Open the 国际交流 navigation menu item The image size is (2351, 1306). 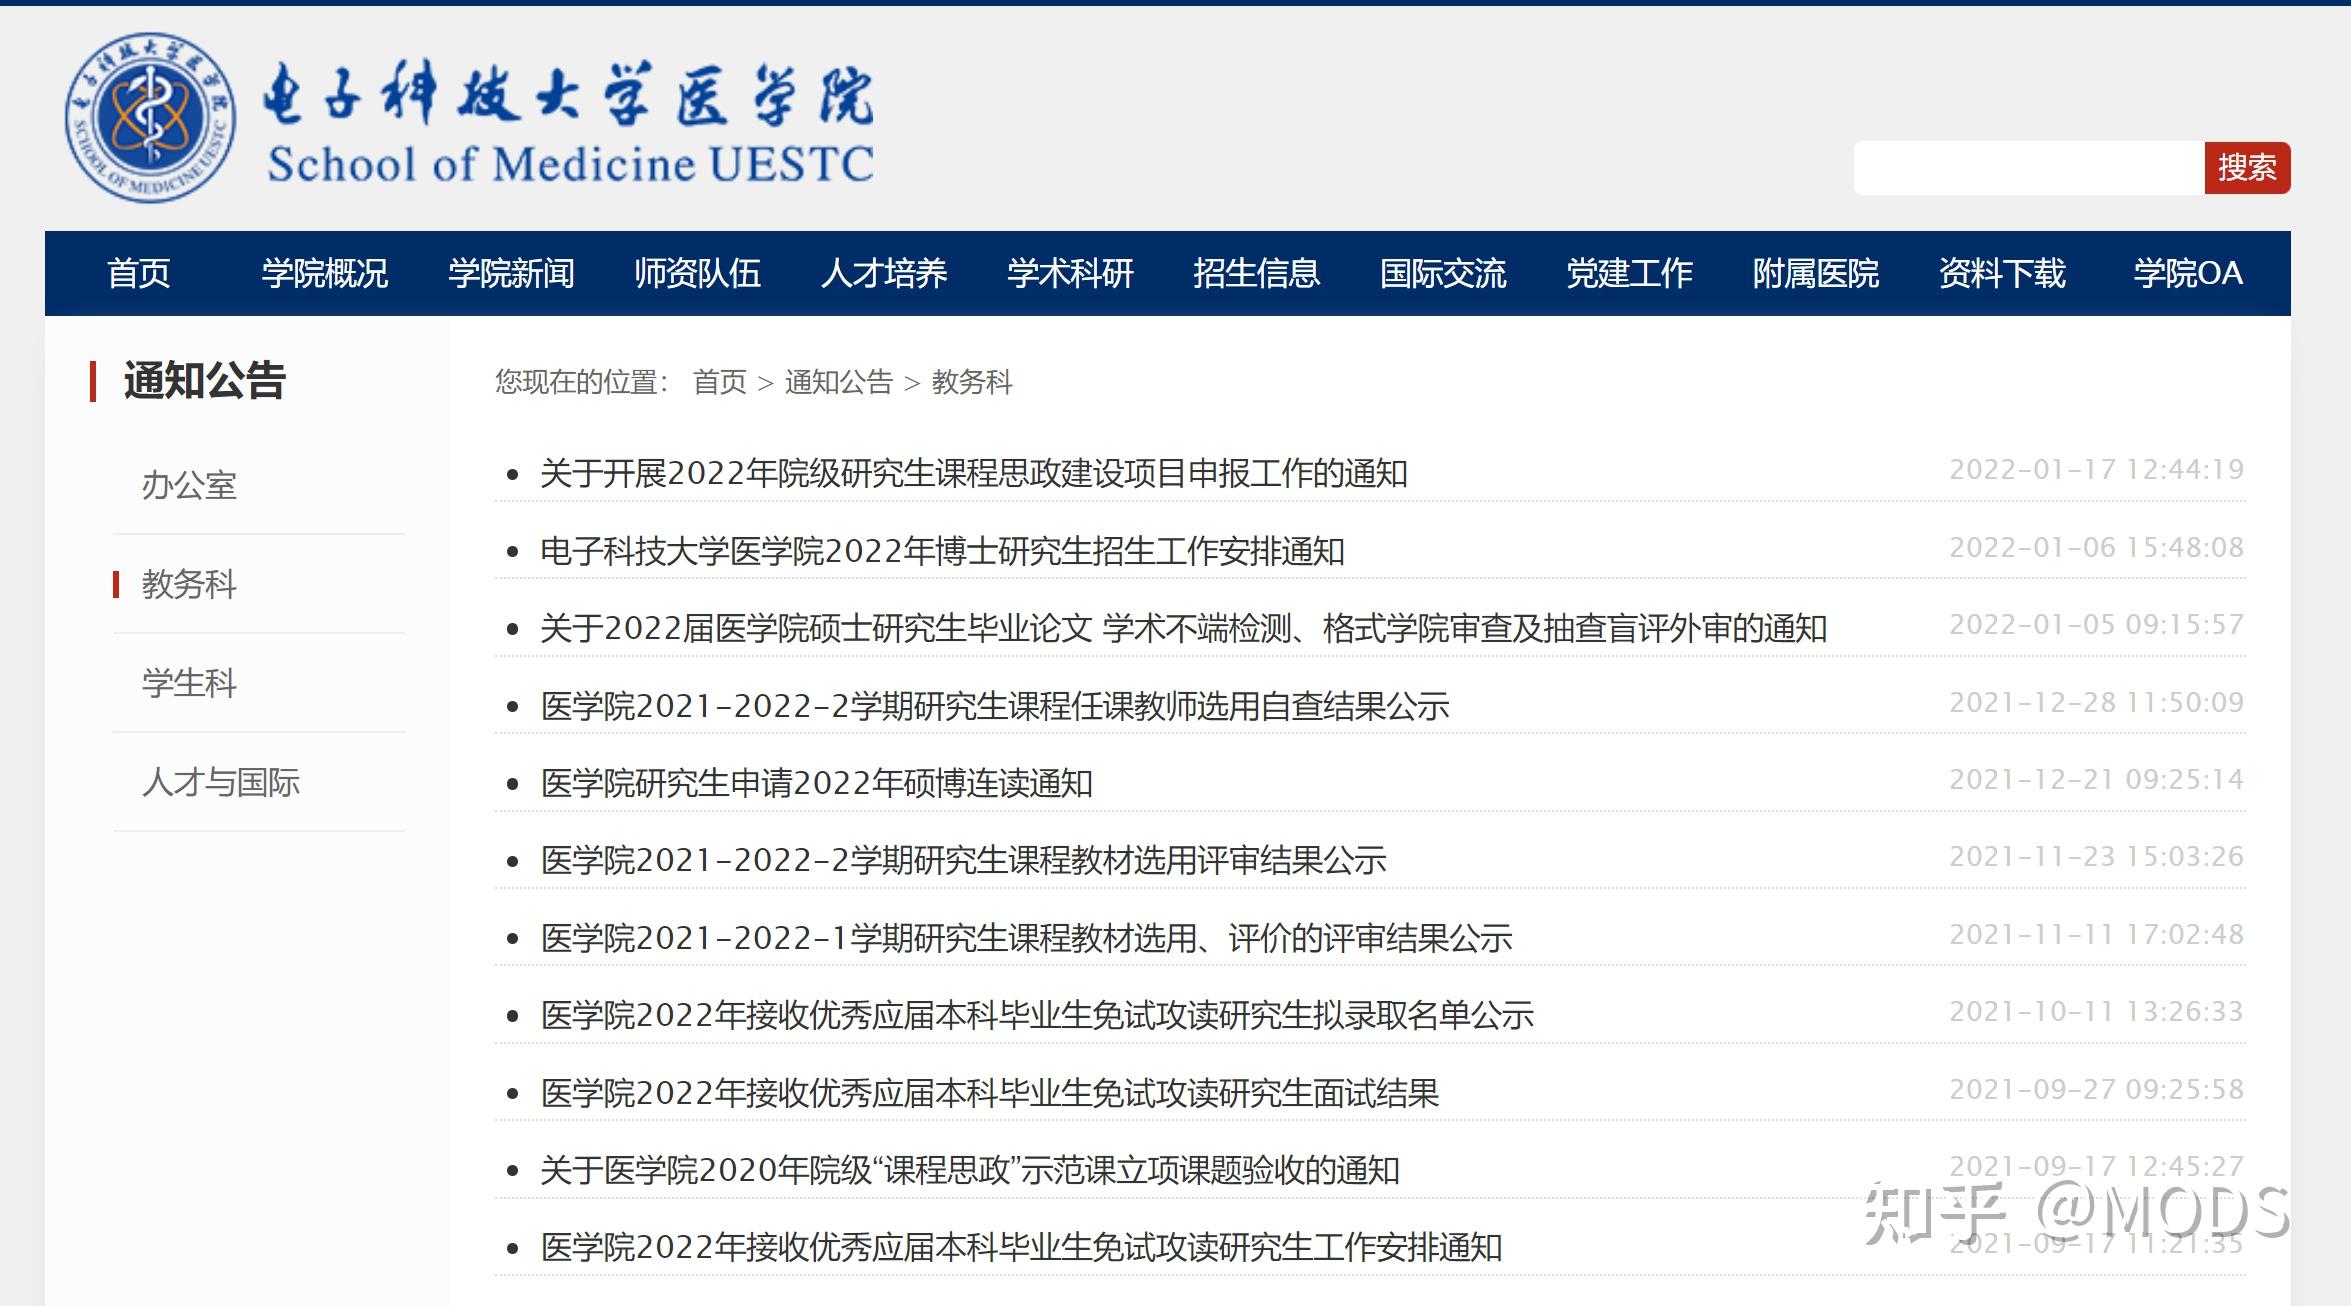click(x=1443, y=273)
